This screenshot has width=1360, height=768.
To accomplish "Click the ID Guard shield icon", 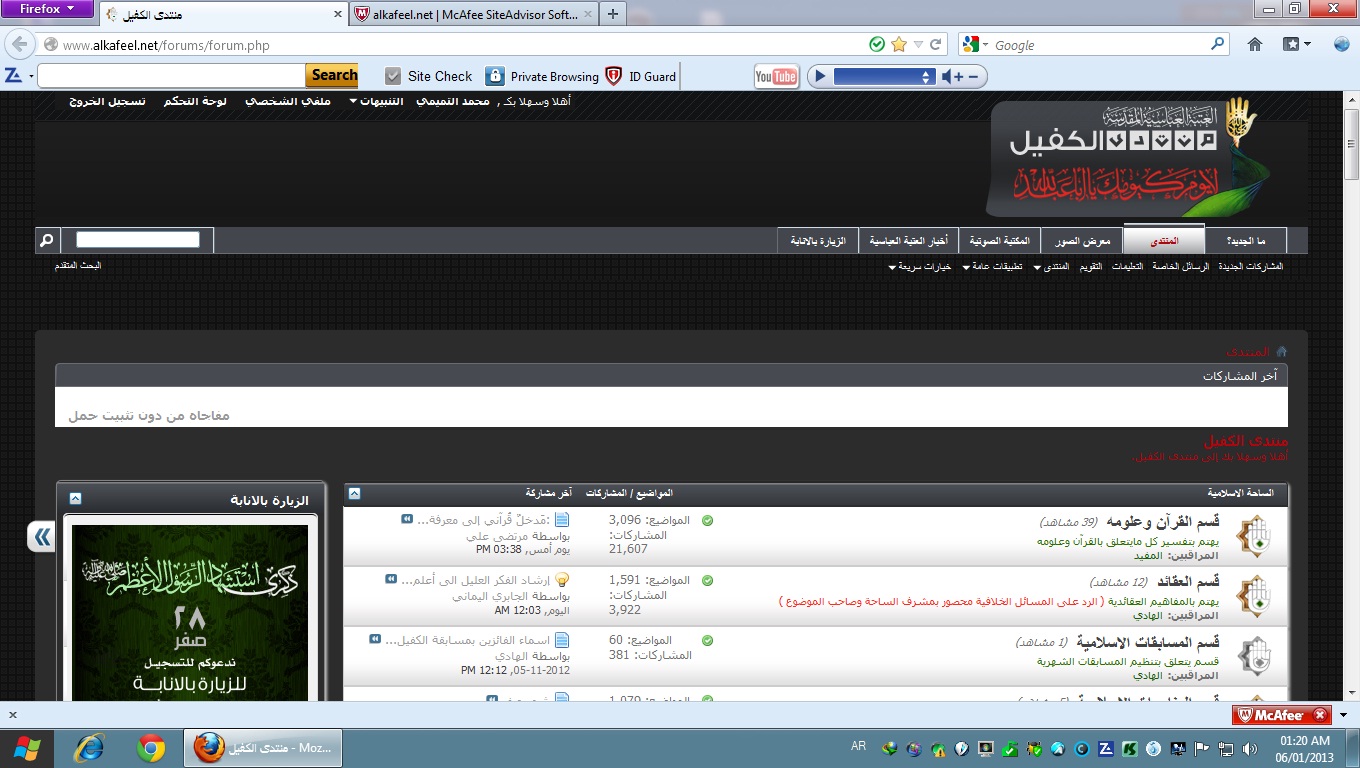I will tap(613, 76).
